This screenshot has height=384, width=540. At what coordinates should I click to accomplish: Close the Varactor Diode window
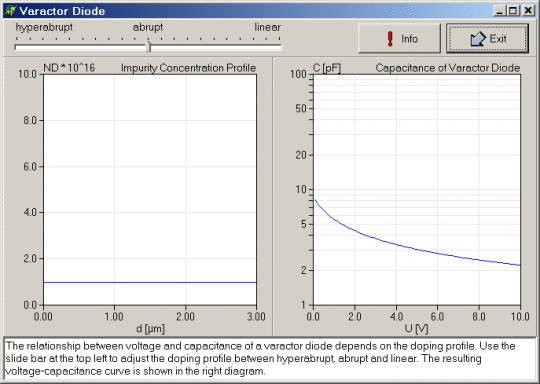pos(528,11)
